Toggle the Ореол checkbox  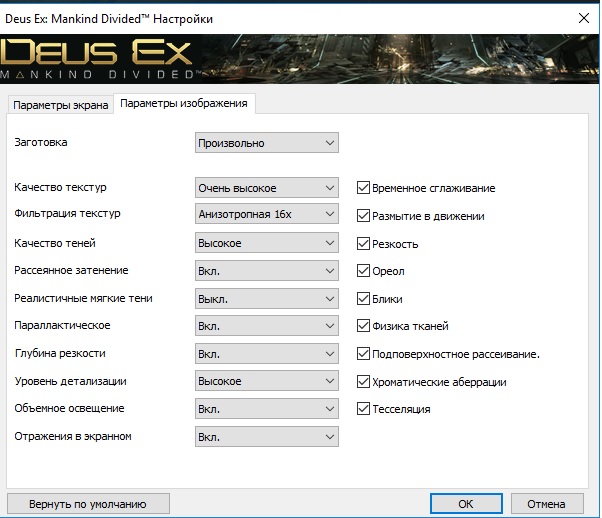[363, 271]
